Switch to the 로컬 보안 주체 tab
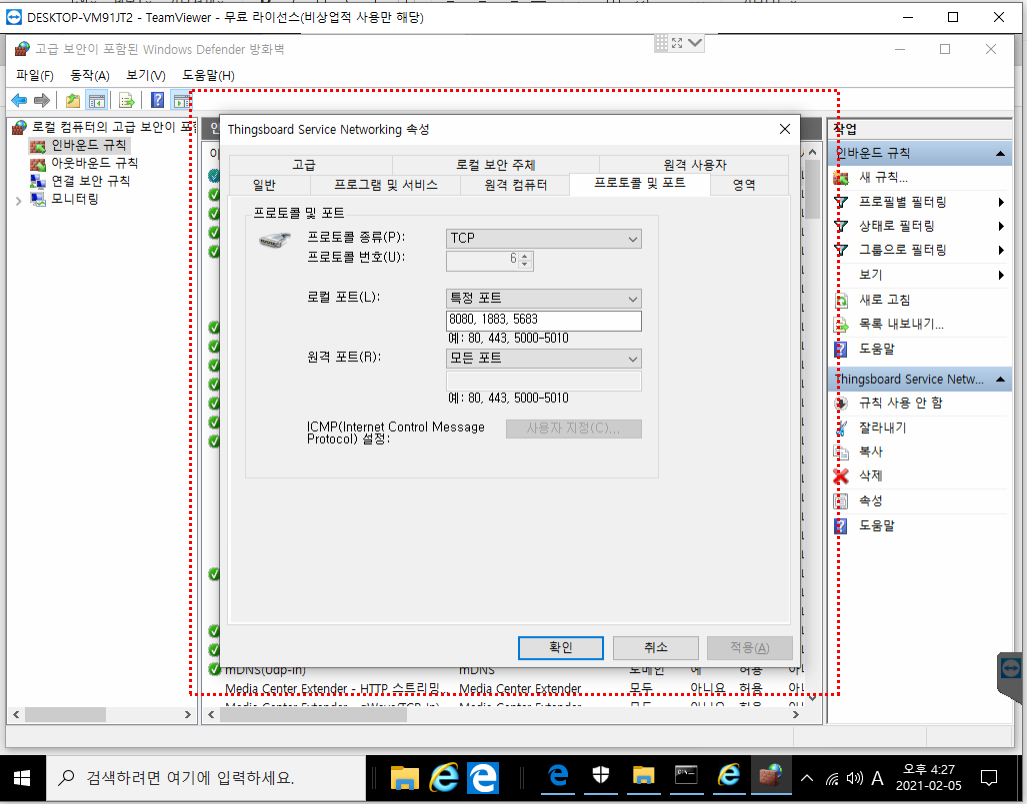 tap(495, 165)
